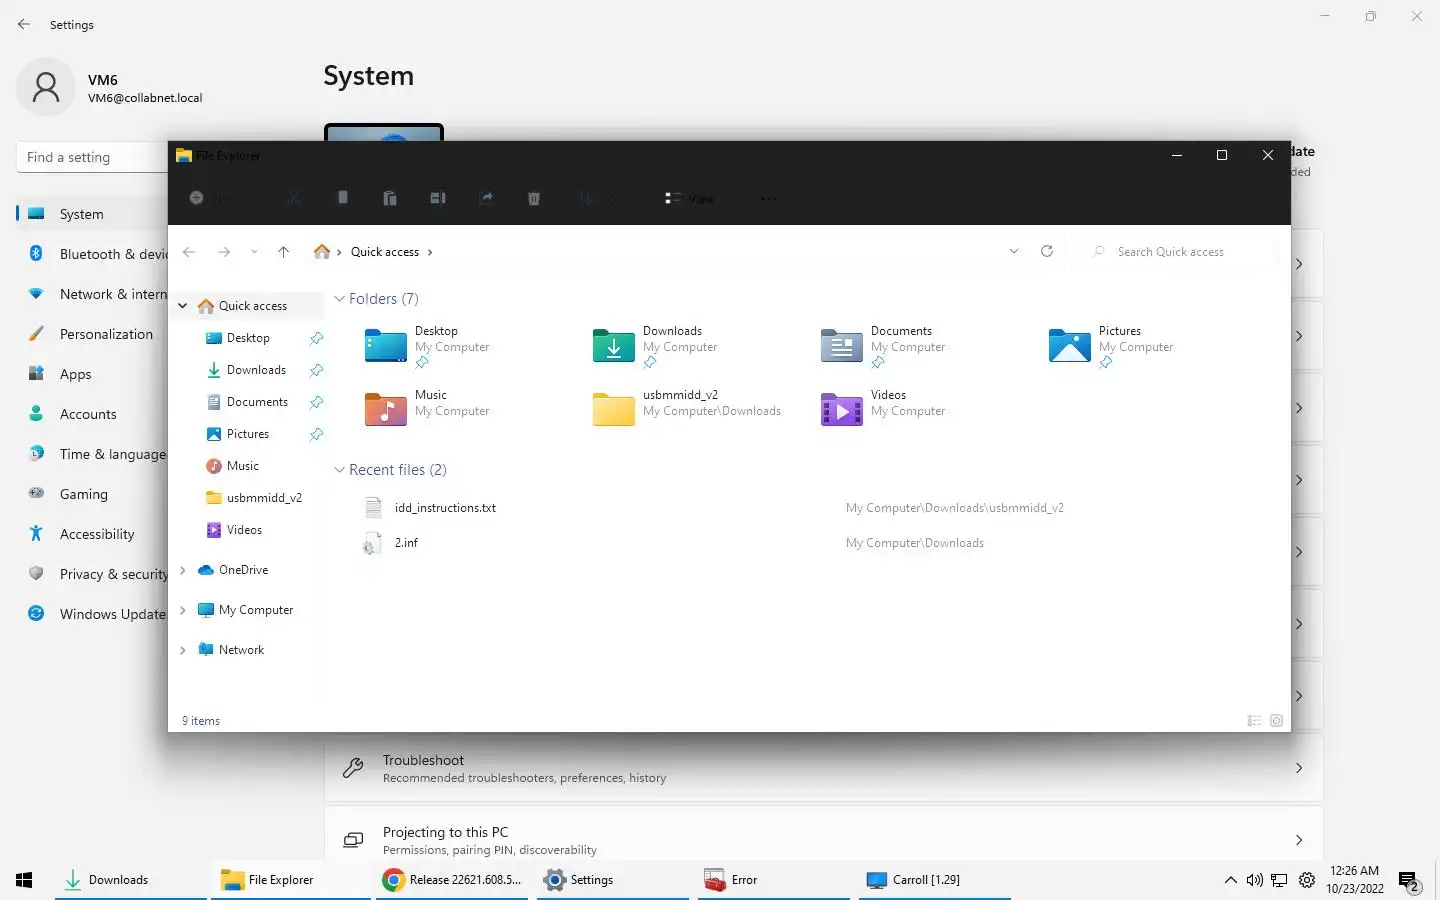Click the Share arrow icon in toolbar
1440x900 pixels.
click(486, 198)
